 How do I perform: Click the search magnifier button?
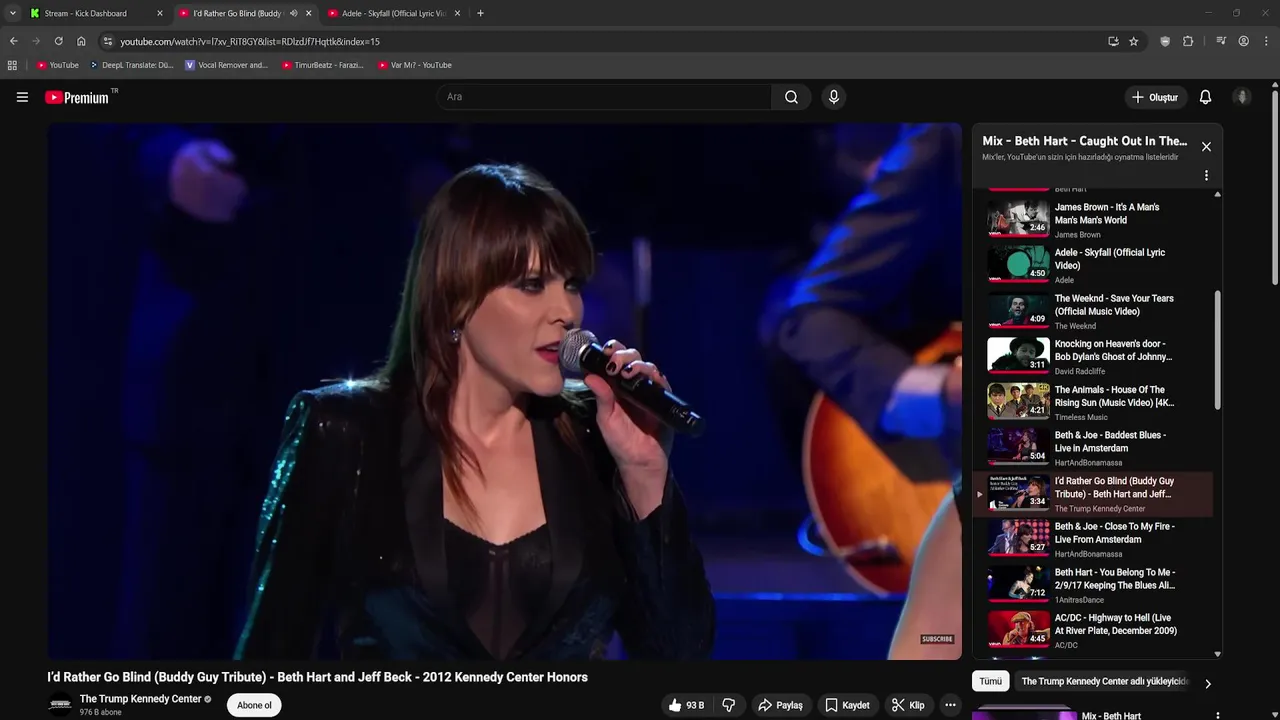[791, 97]
